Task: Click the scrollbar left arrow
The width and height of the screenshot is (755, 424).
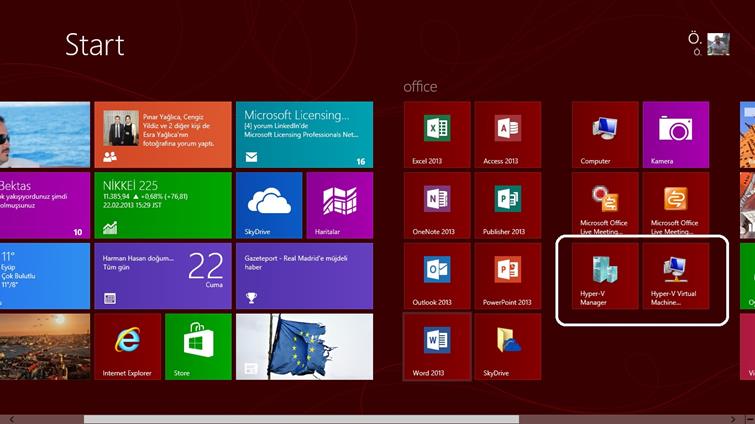Action: [x=12, y=419]
